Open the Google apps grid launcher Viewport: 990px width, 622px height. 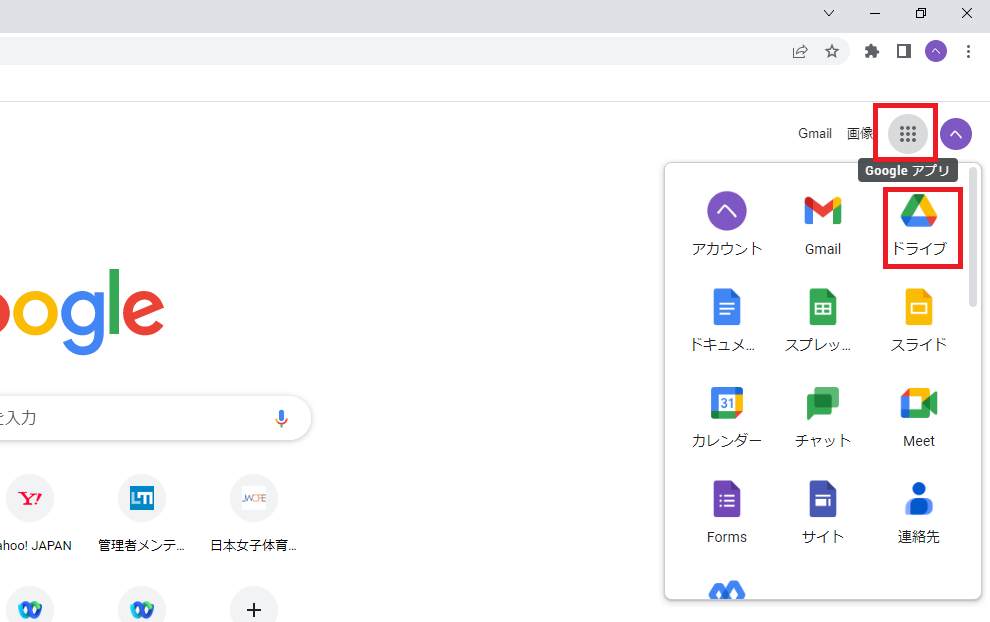coord(907,134)
